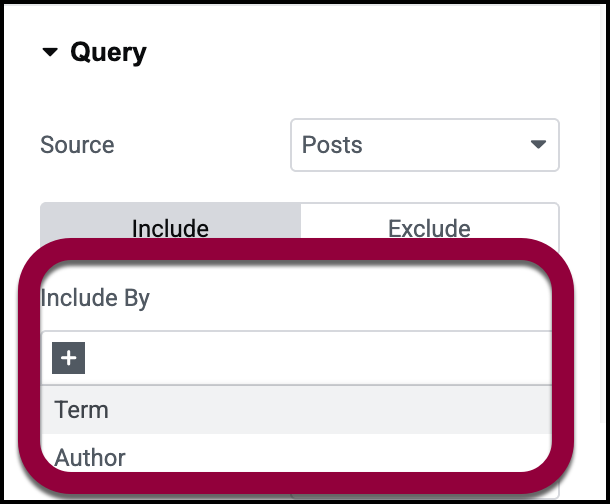Image resolution: width=610 pixels, height=504 pixels.
Task: Select Author from the Include By list
Action: (90, 457)
